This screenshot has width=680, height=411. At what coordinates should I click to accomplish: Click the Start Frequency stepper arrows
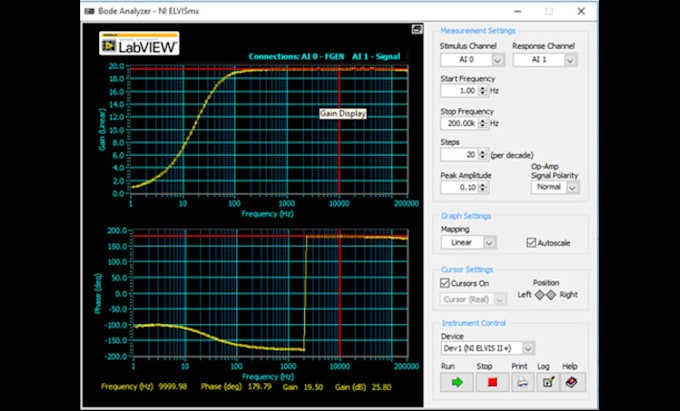coord(483,91)
